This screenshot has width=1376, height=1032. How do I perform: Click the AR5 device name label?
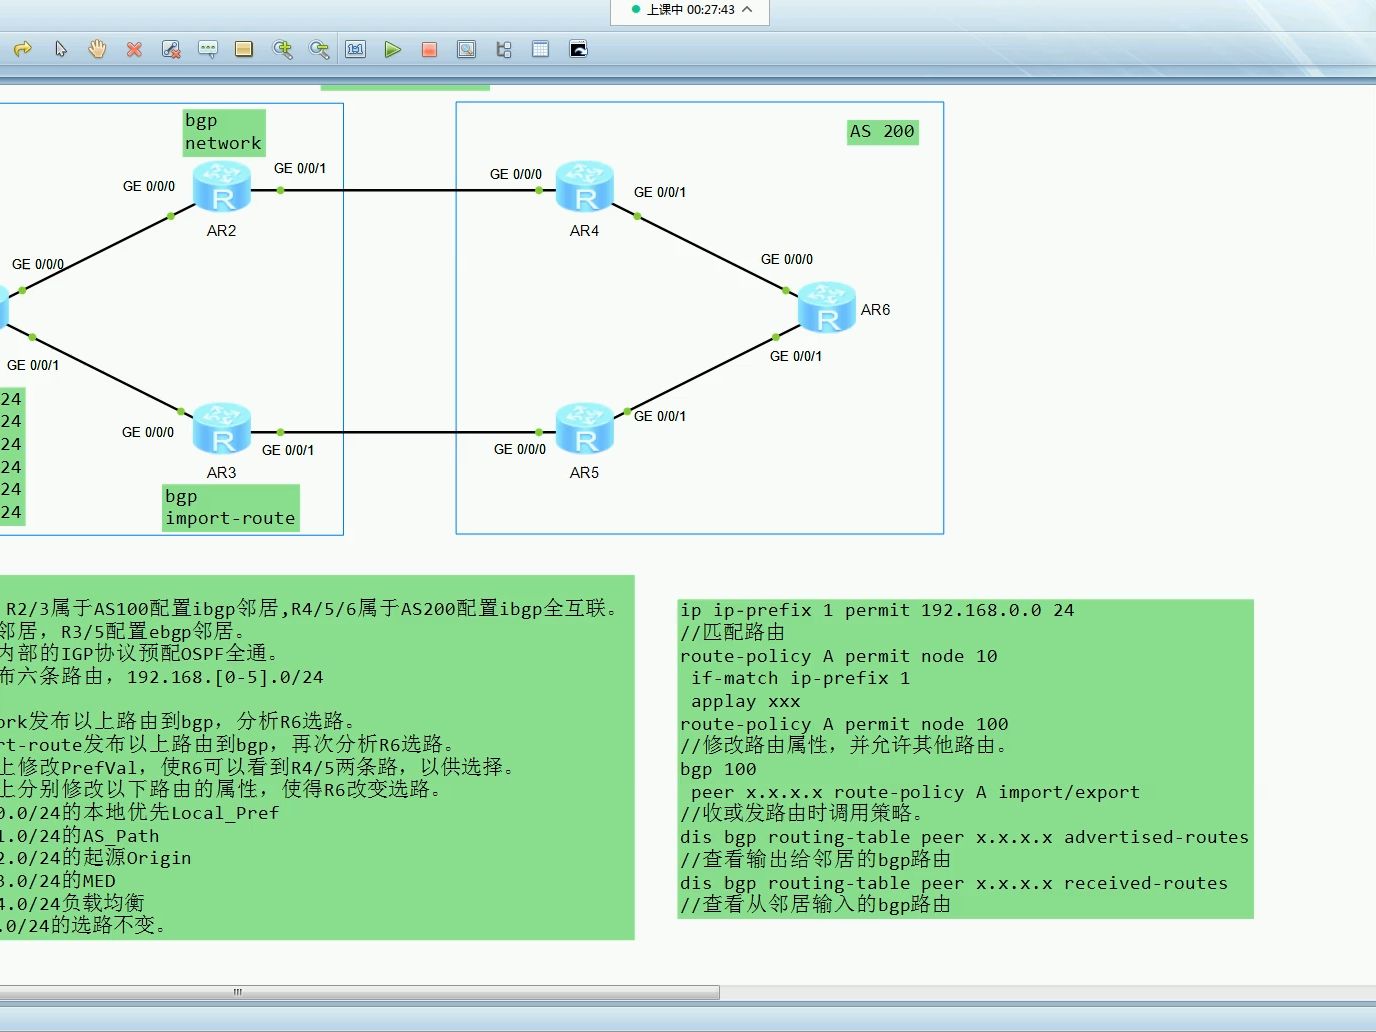(x=585, y=473)
